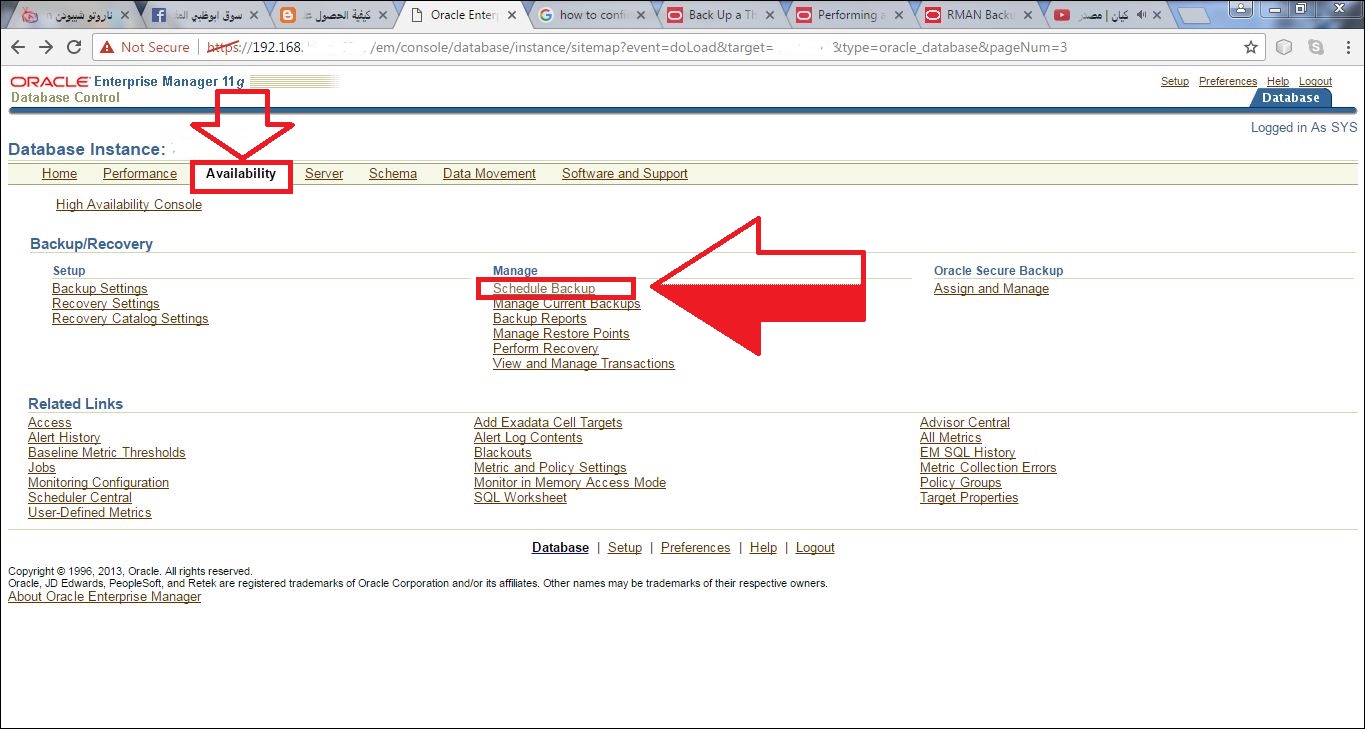Bookmark this page with the star icon
The height and width of the screenshot is (729, 1365).
click(1251, 47)
